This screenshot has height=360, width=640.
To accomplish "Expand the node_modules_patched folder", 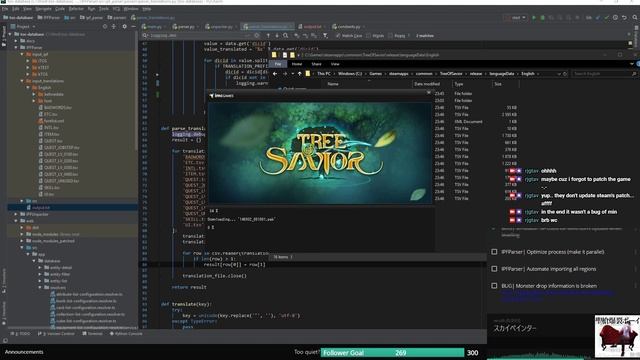I will (x=22, y=241).
